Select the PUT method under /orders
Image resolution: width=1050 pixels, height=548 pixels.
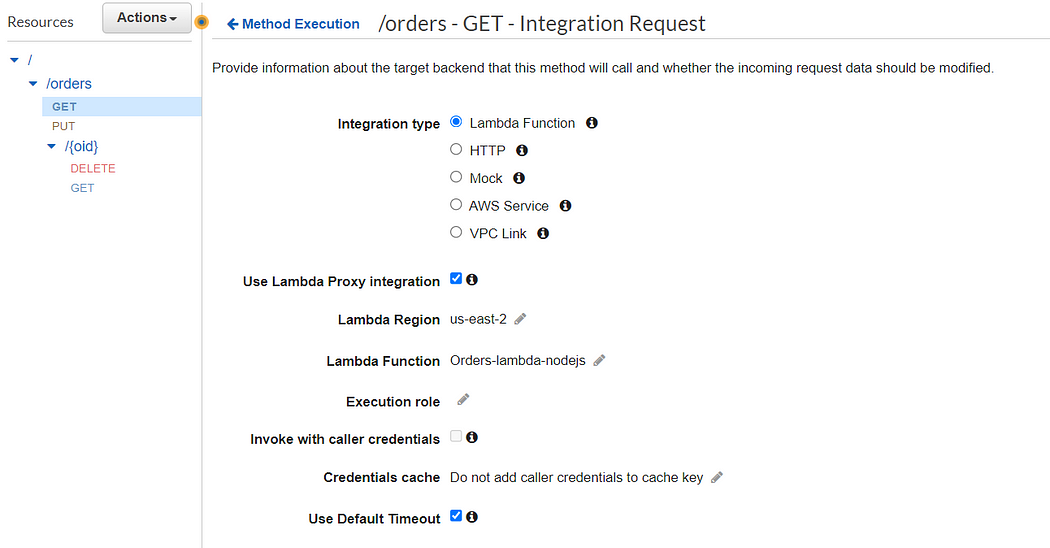pos(64,126)
